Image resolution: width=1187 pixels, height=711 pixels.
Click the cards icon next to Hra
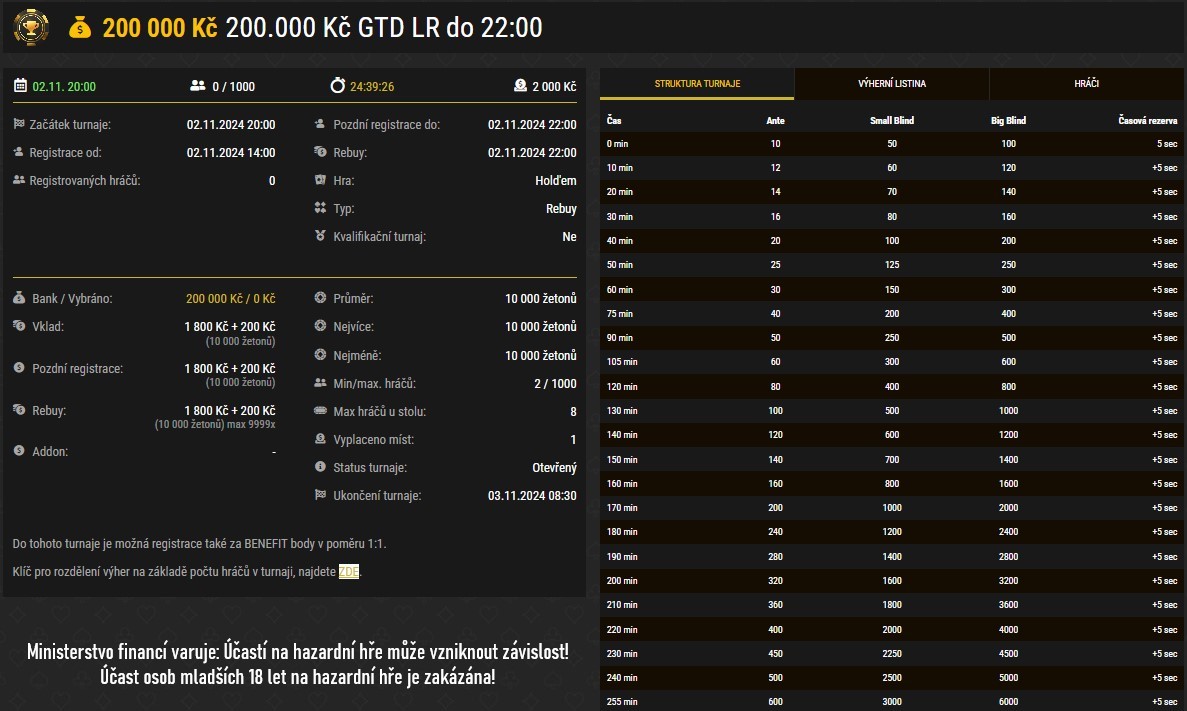320,179
